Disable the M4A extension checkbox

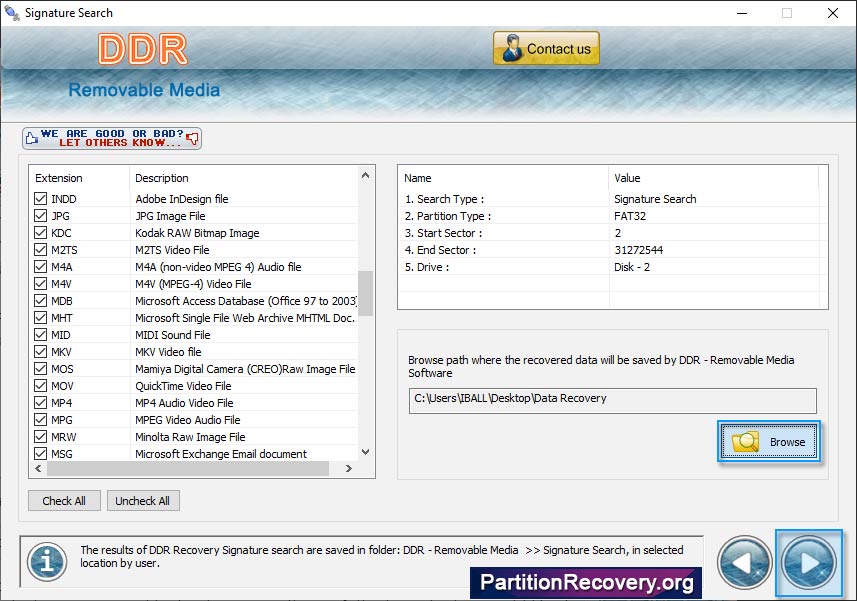(x=40, y=267)
